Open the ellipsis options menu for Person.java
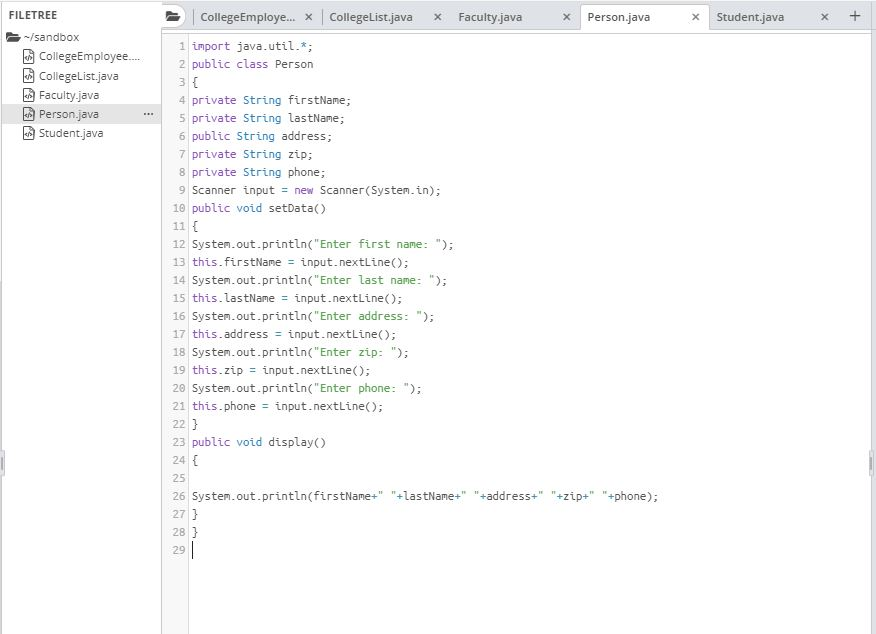 148,114
